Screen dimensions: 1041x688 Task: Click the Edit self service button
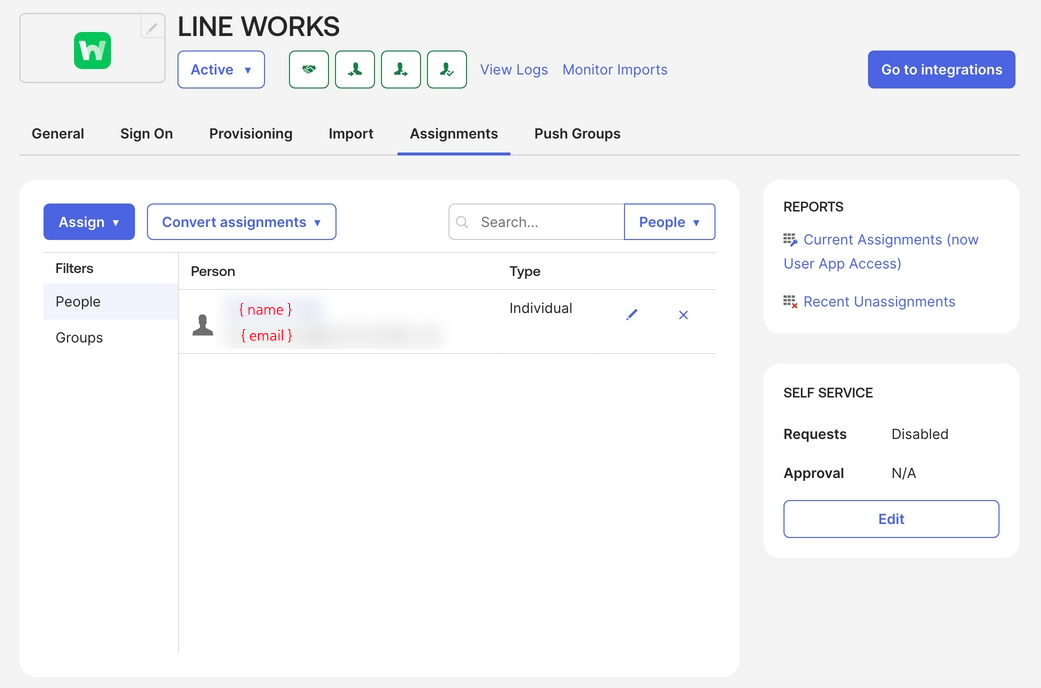click(891, 519)
